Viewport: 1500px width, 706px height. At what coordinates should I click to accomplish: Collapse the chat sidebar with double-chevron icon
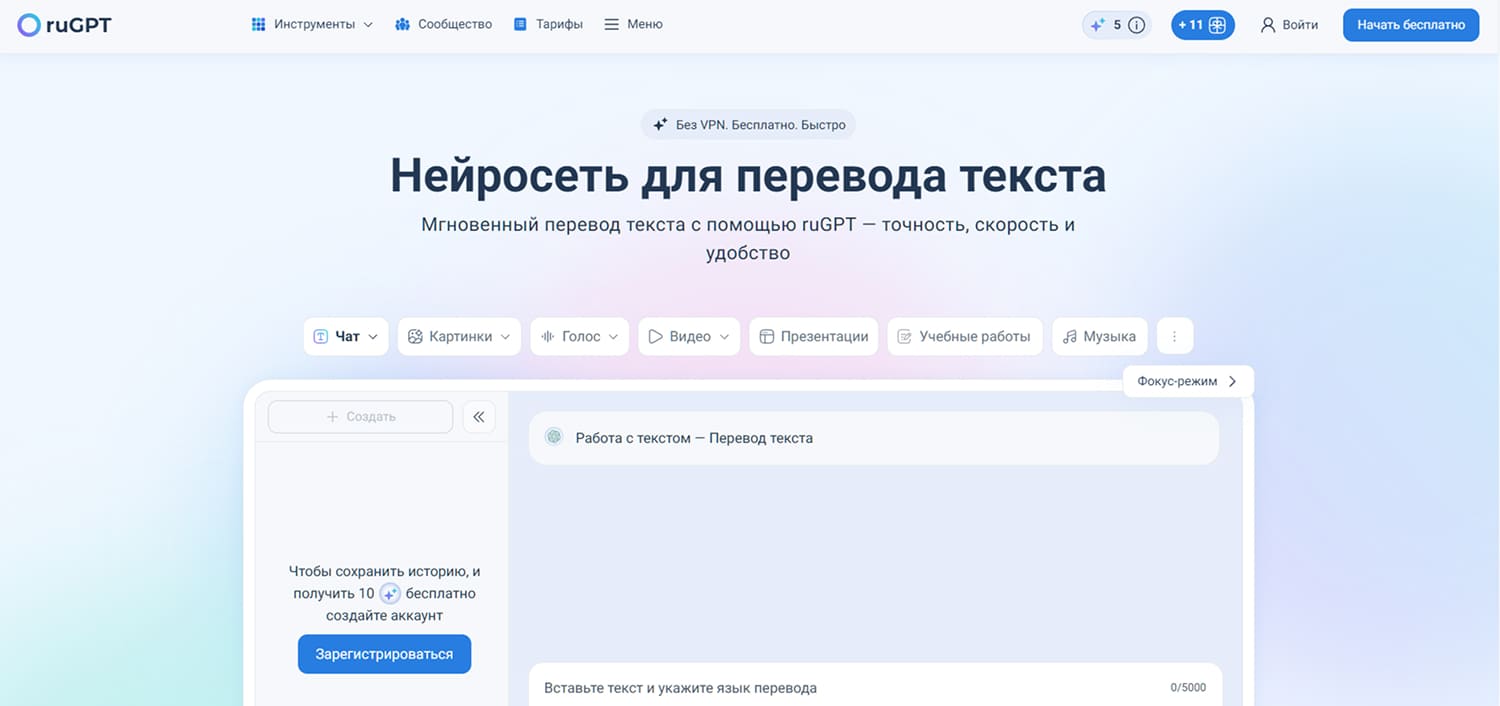[479, 417]
